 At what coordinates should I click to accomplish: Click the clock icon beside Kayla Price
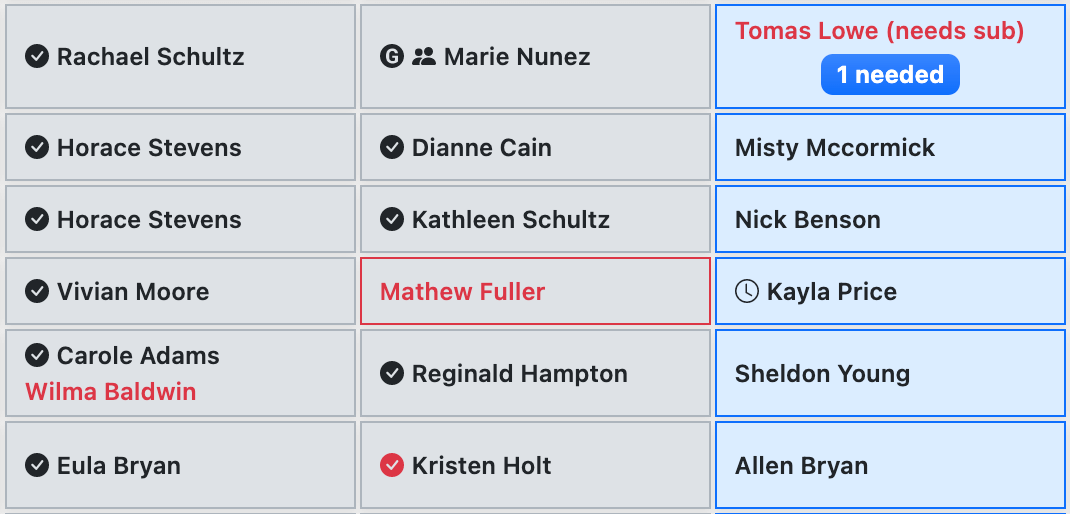point(747,292)
